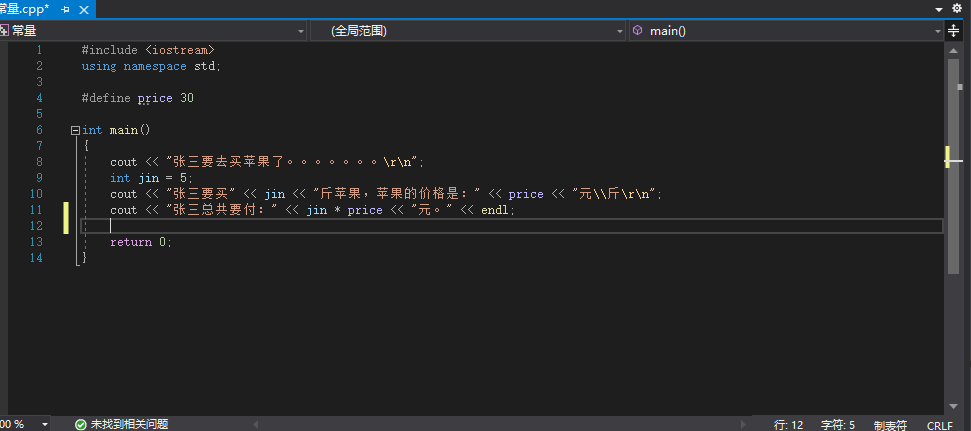Click the jin * price expression on line 11
This screenshot has width=971, height=431.
344,211
